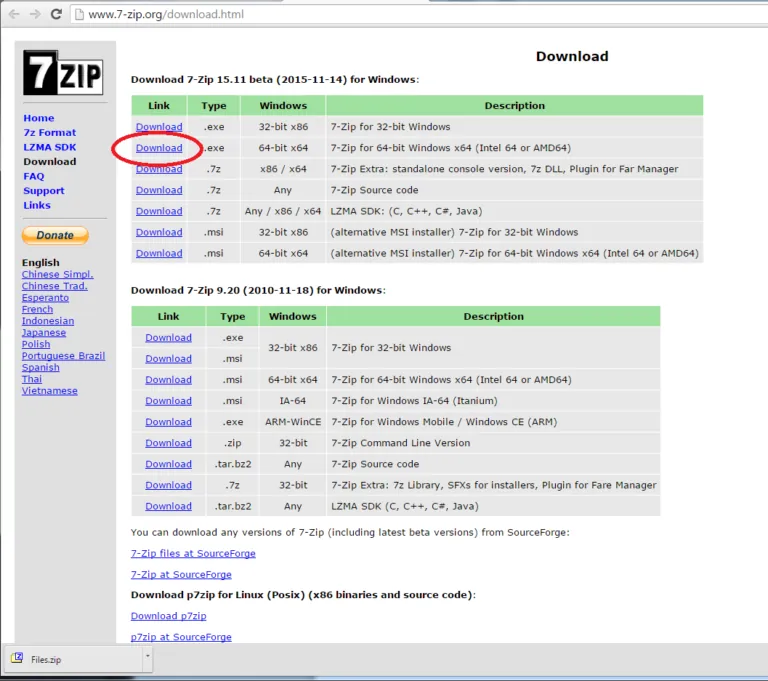Click 'ARM-WinCE' table cell
Image resolution: width=768 pixels, height=681 pixels.
293,422
